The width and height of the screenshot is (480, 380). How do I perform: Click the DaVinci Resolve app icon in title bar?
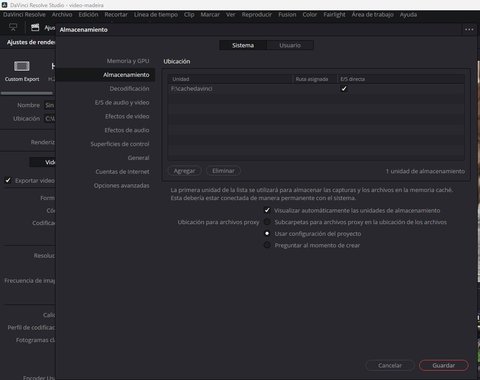[5, 5]
